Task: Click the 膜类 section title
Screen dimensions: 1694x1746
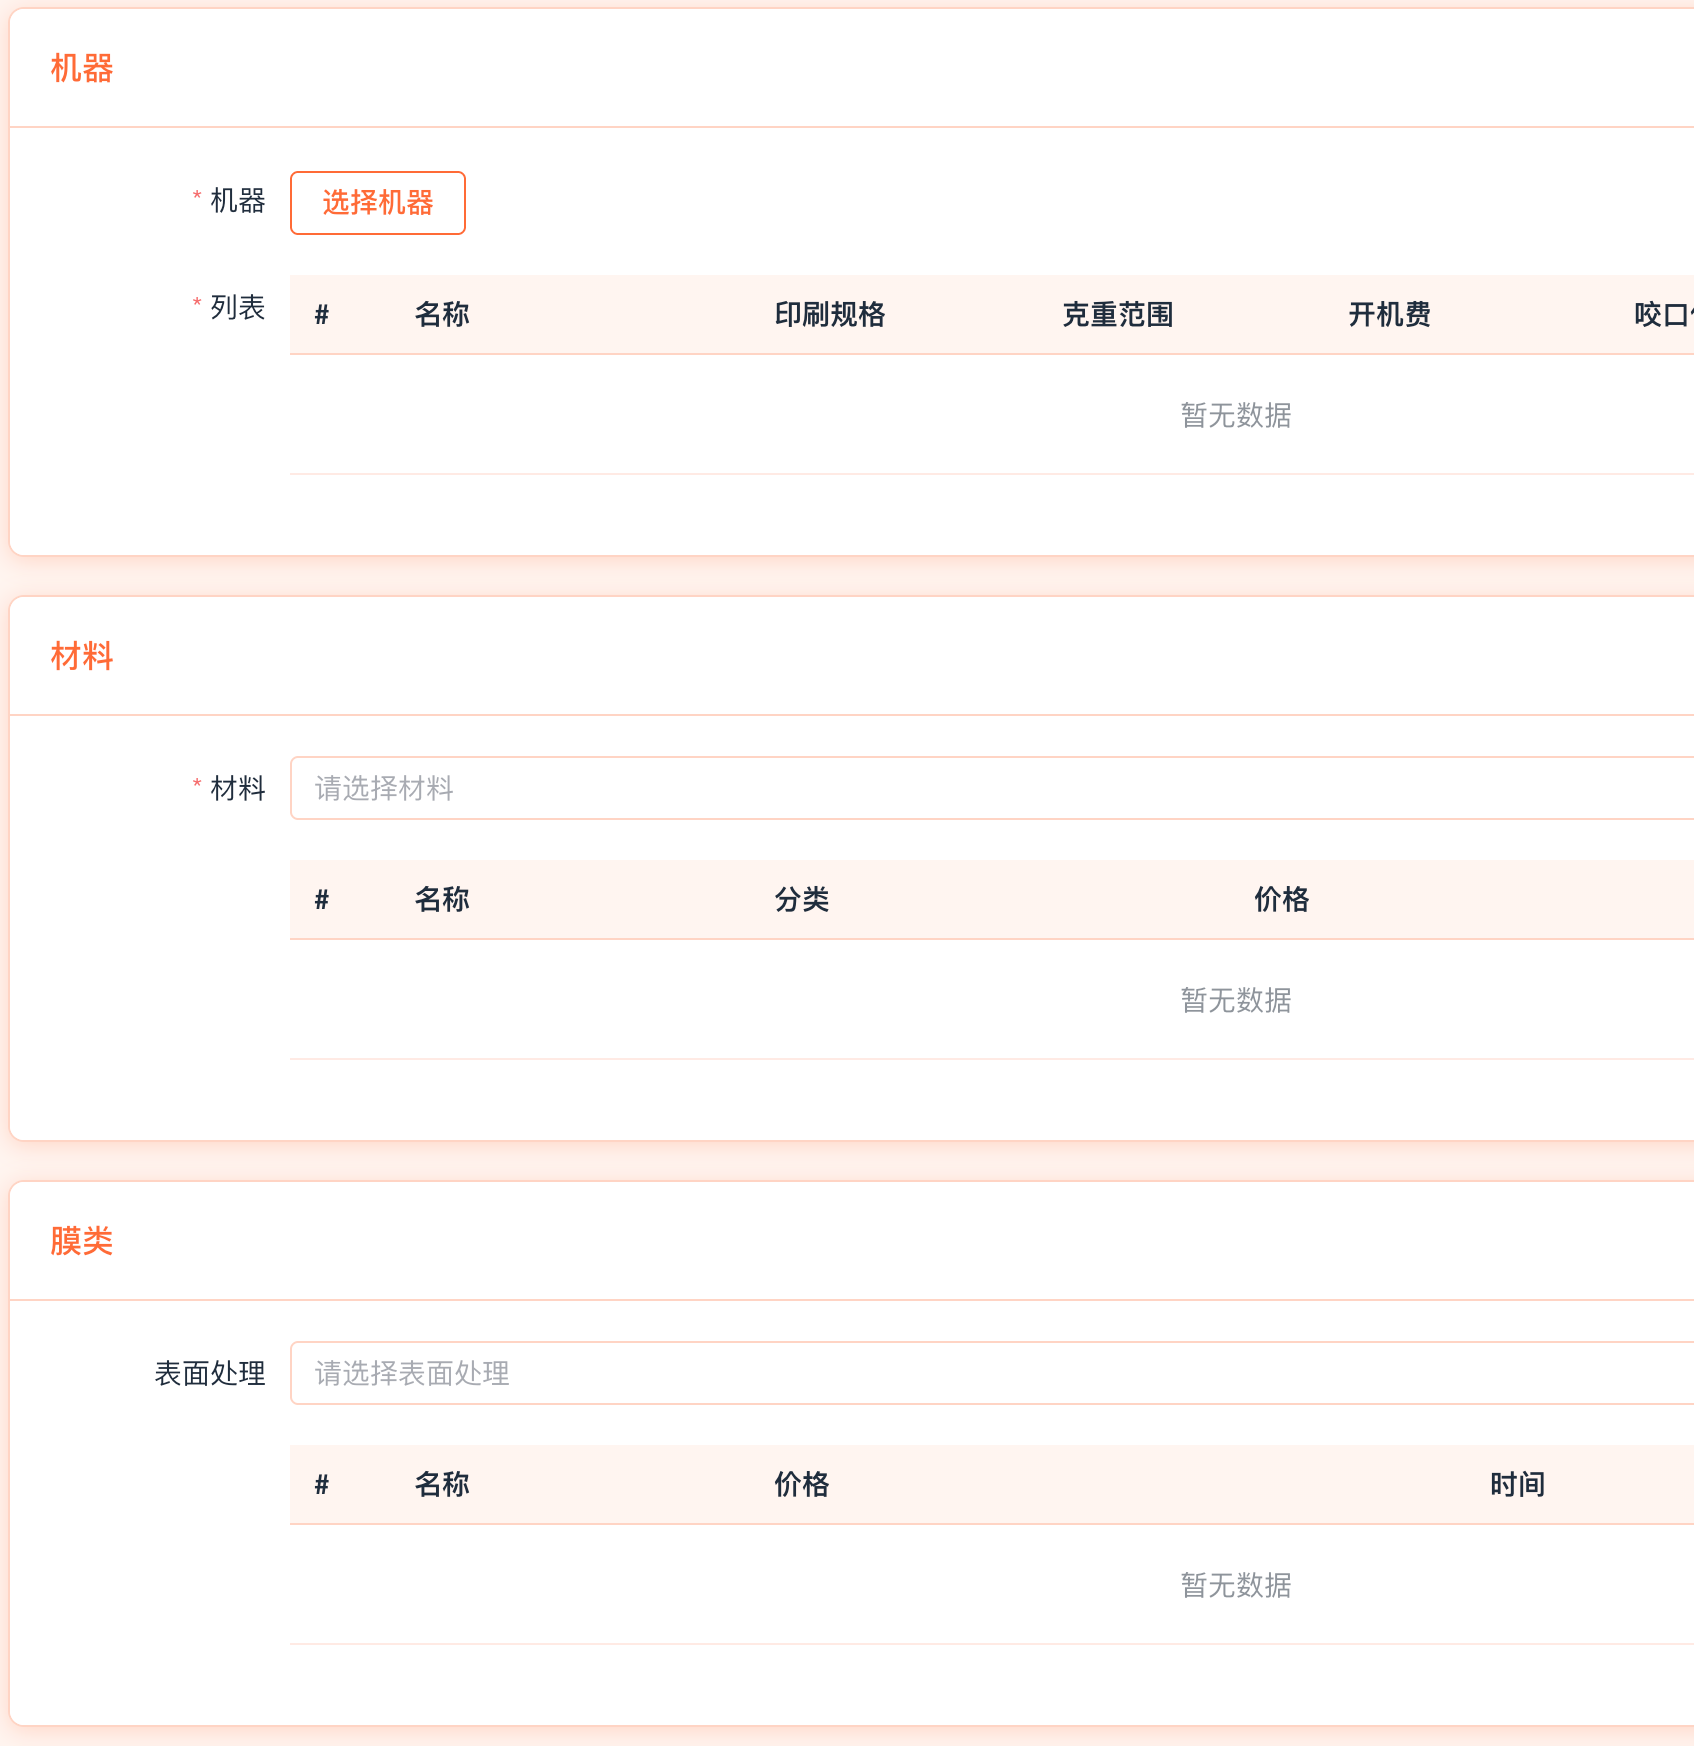Action: point(82,1241)
